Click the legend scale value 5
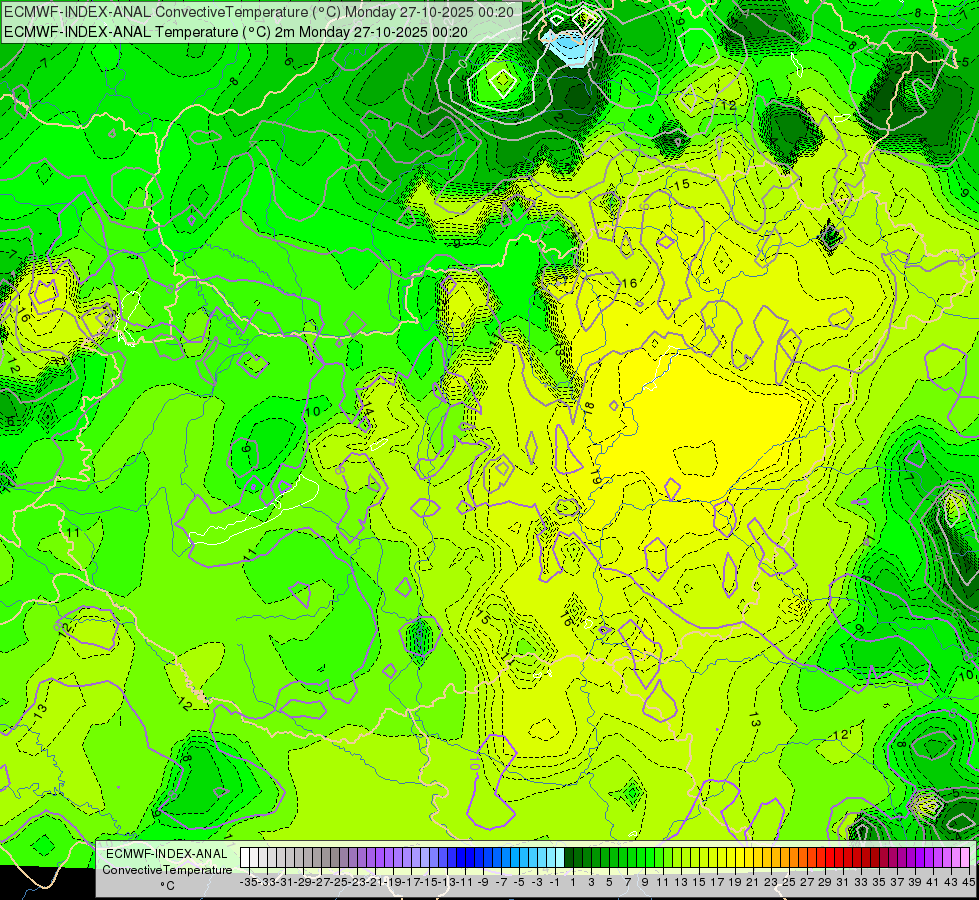Screen dimensions: 979x900 point(609,882)
